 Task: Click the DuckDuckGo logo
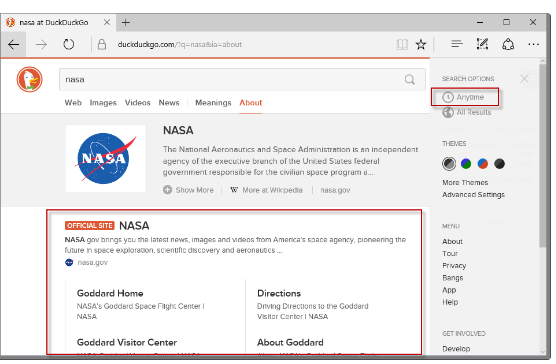29,79
